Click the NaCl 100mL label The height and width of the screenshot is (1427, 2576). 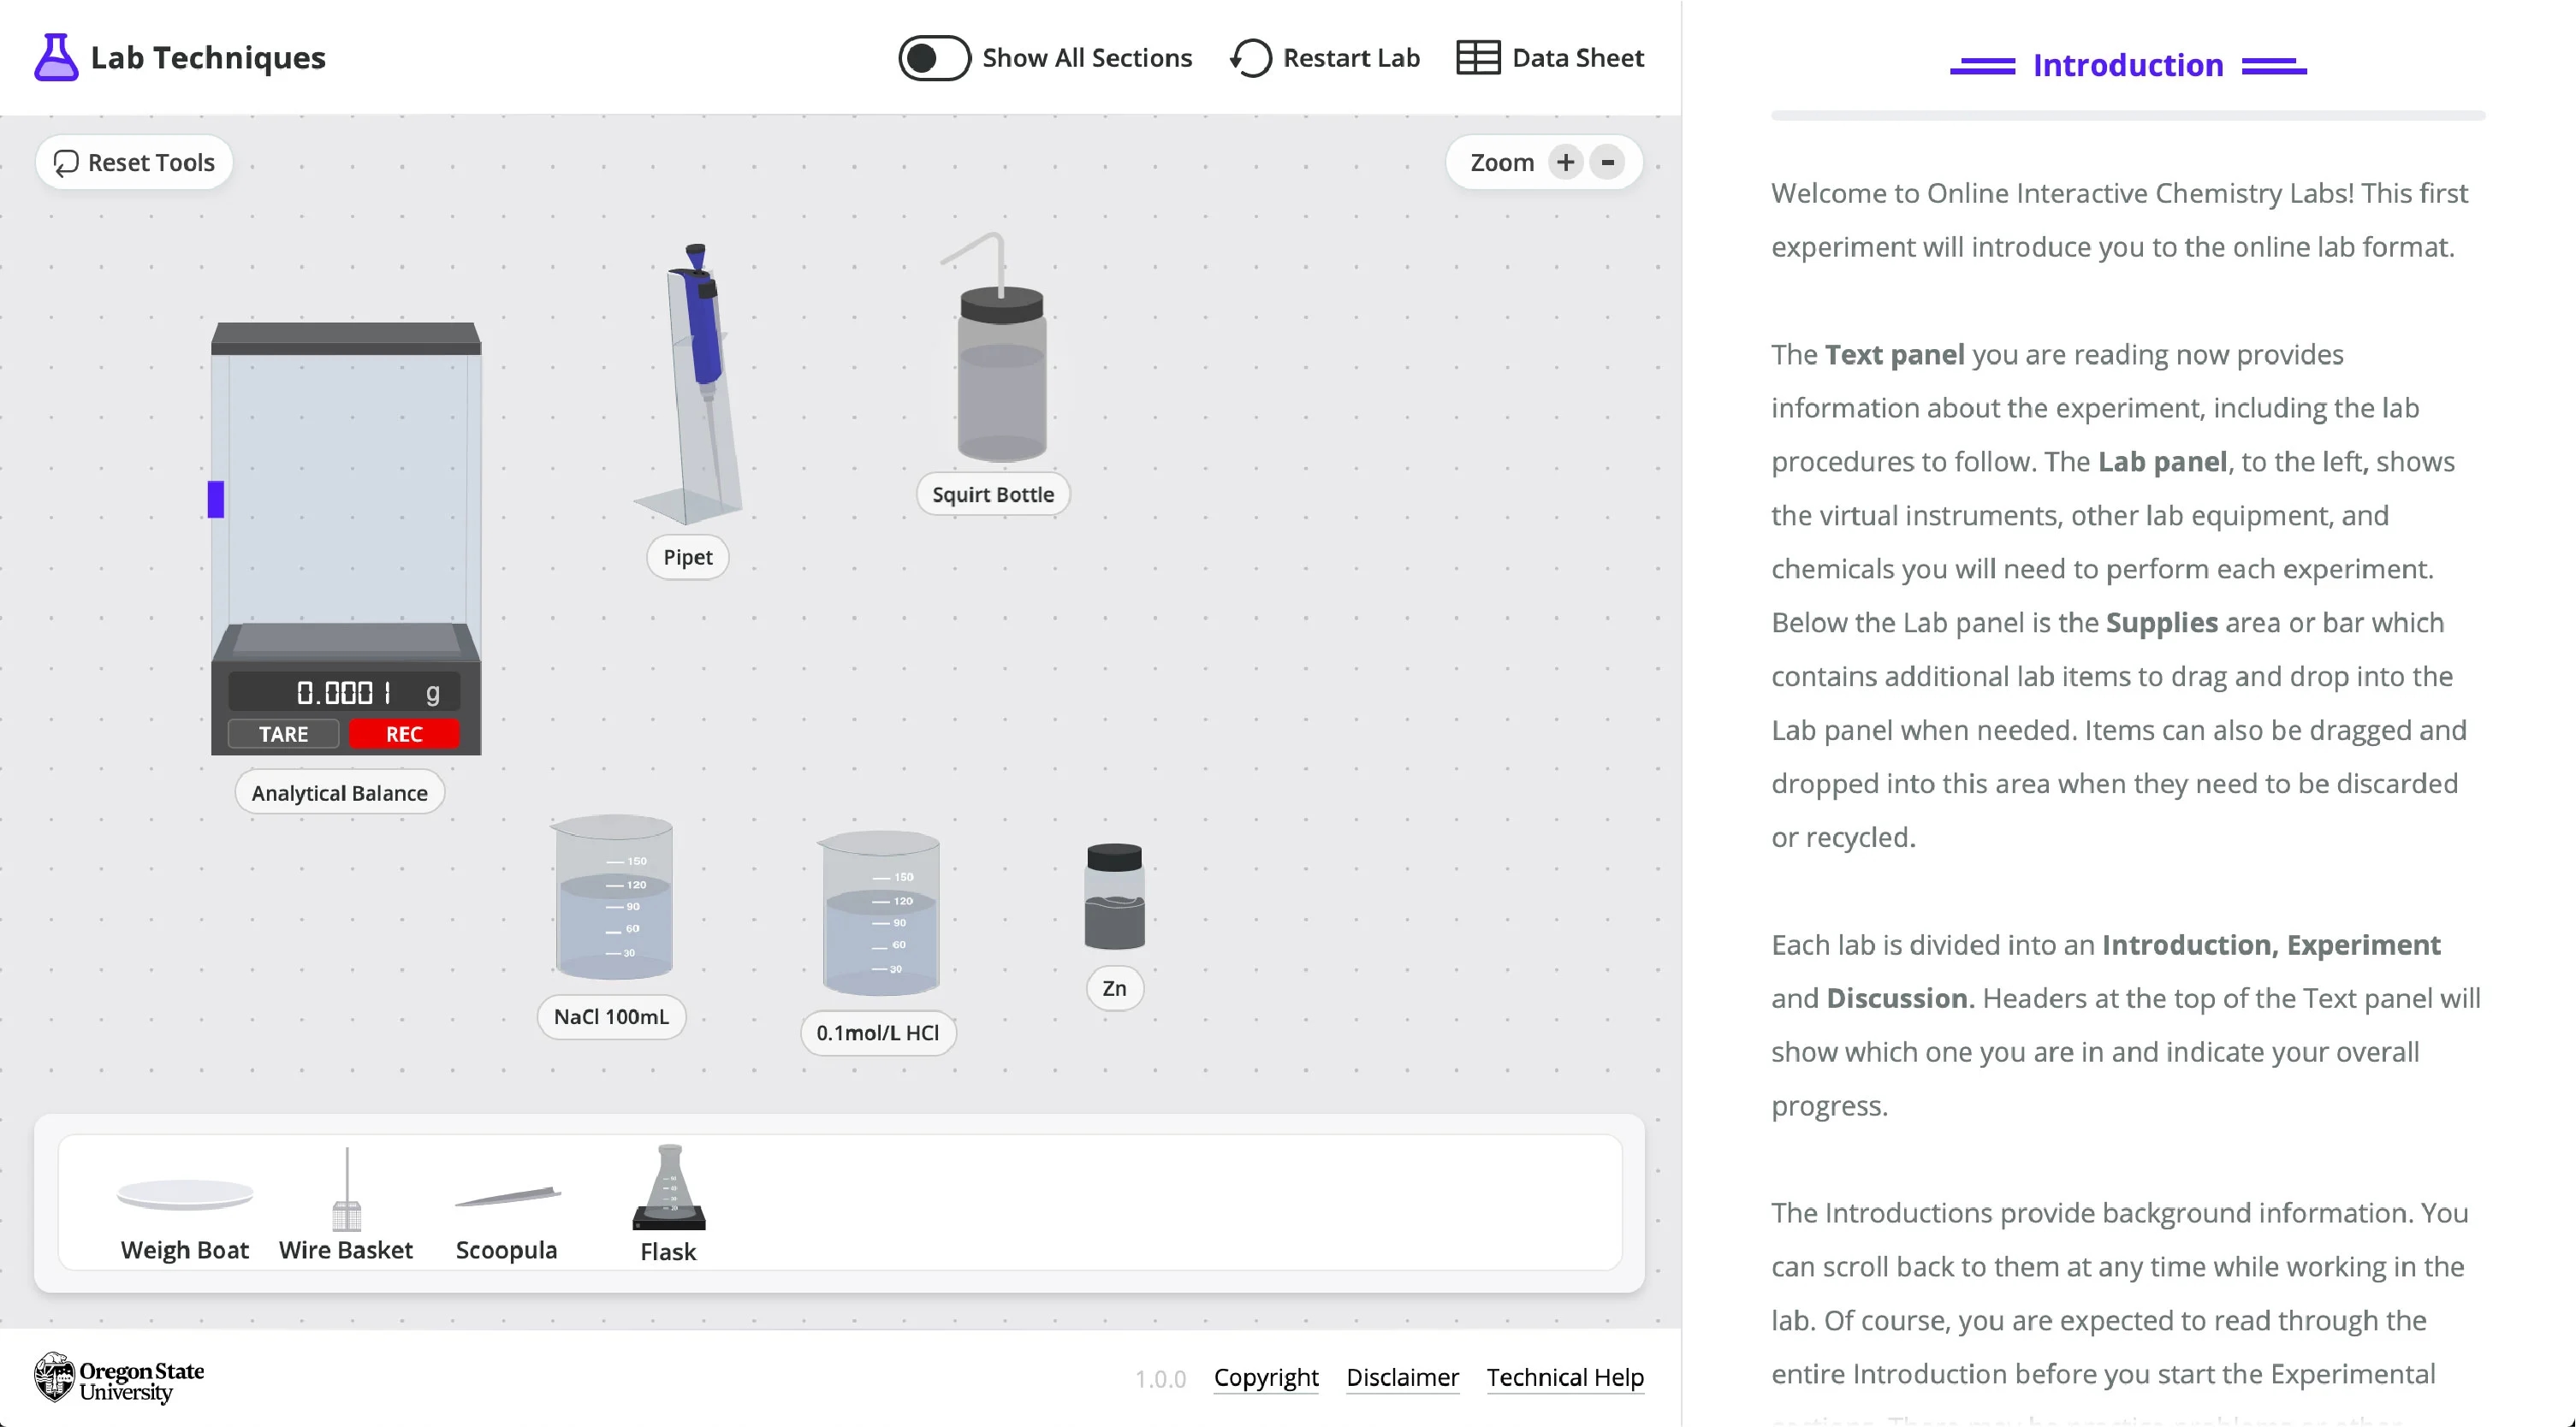click(x=611, y=1017)
